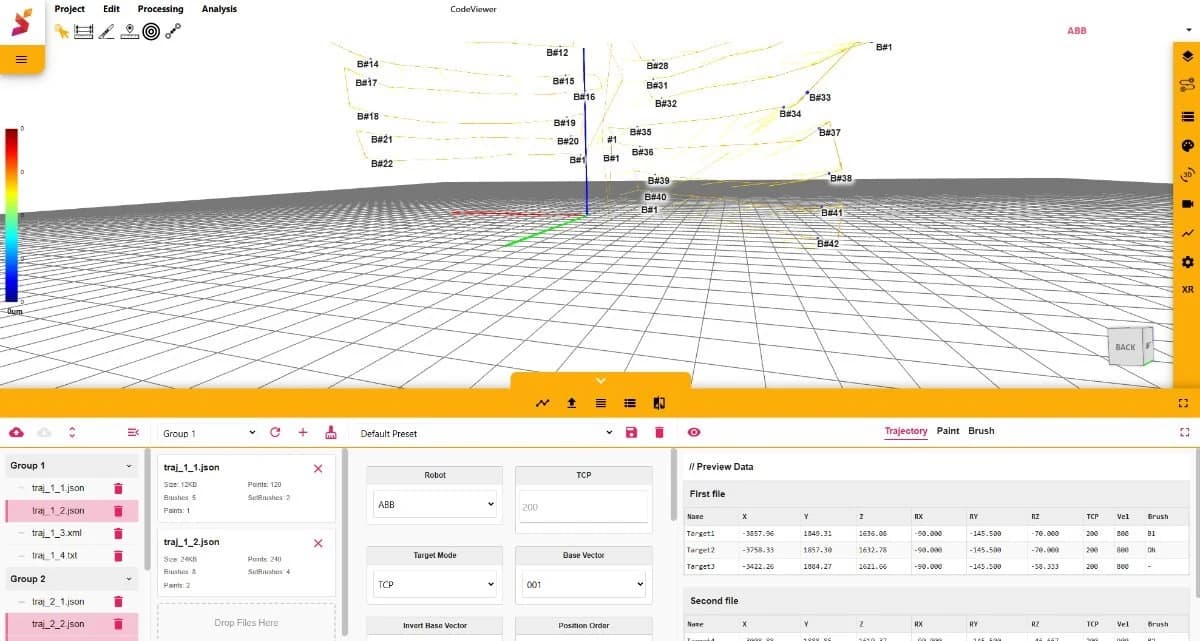Toggle expand collapse all arrows
The height and width of the screenshot is (641, 1200).
[x=72, y=432]
